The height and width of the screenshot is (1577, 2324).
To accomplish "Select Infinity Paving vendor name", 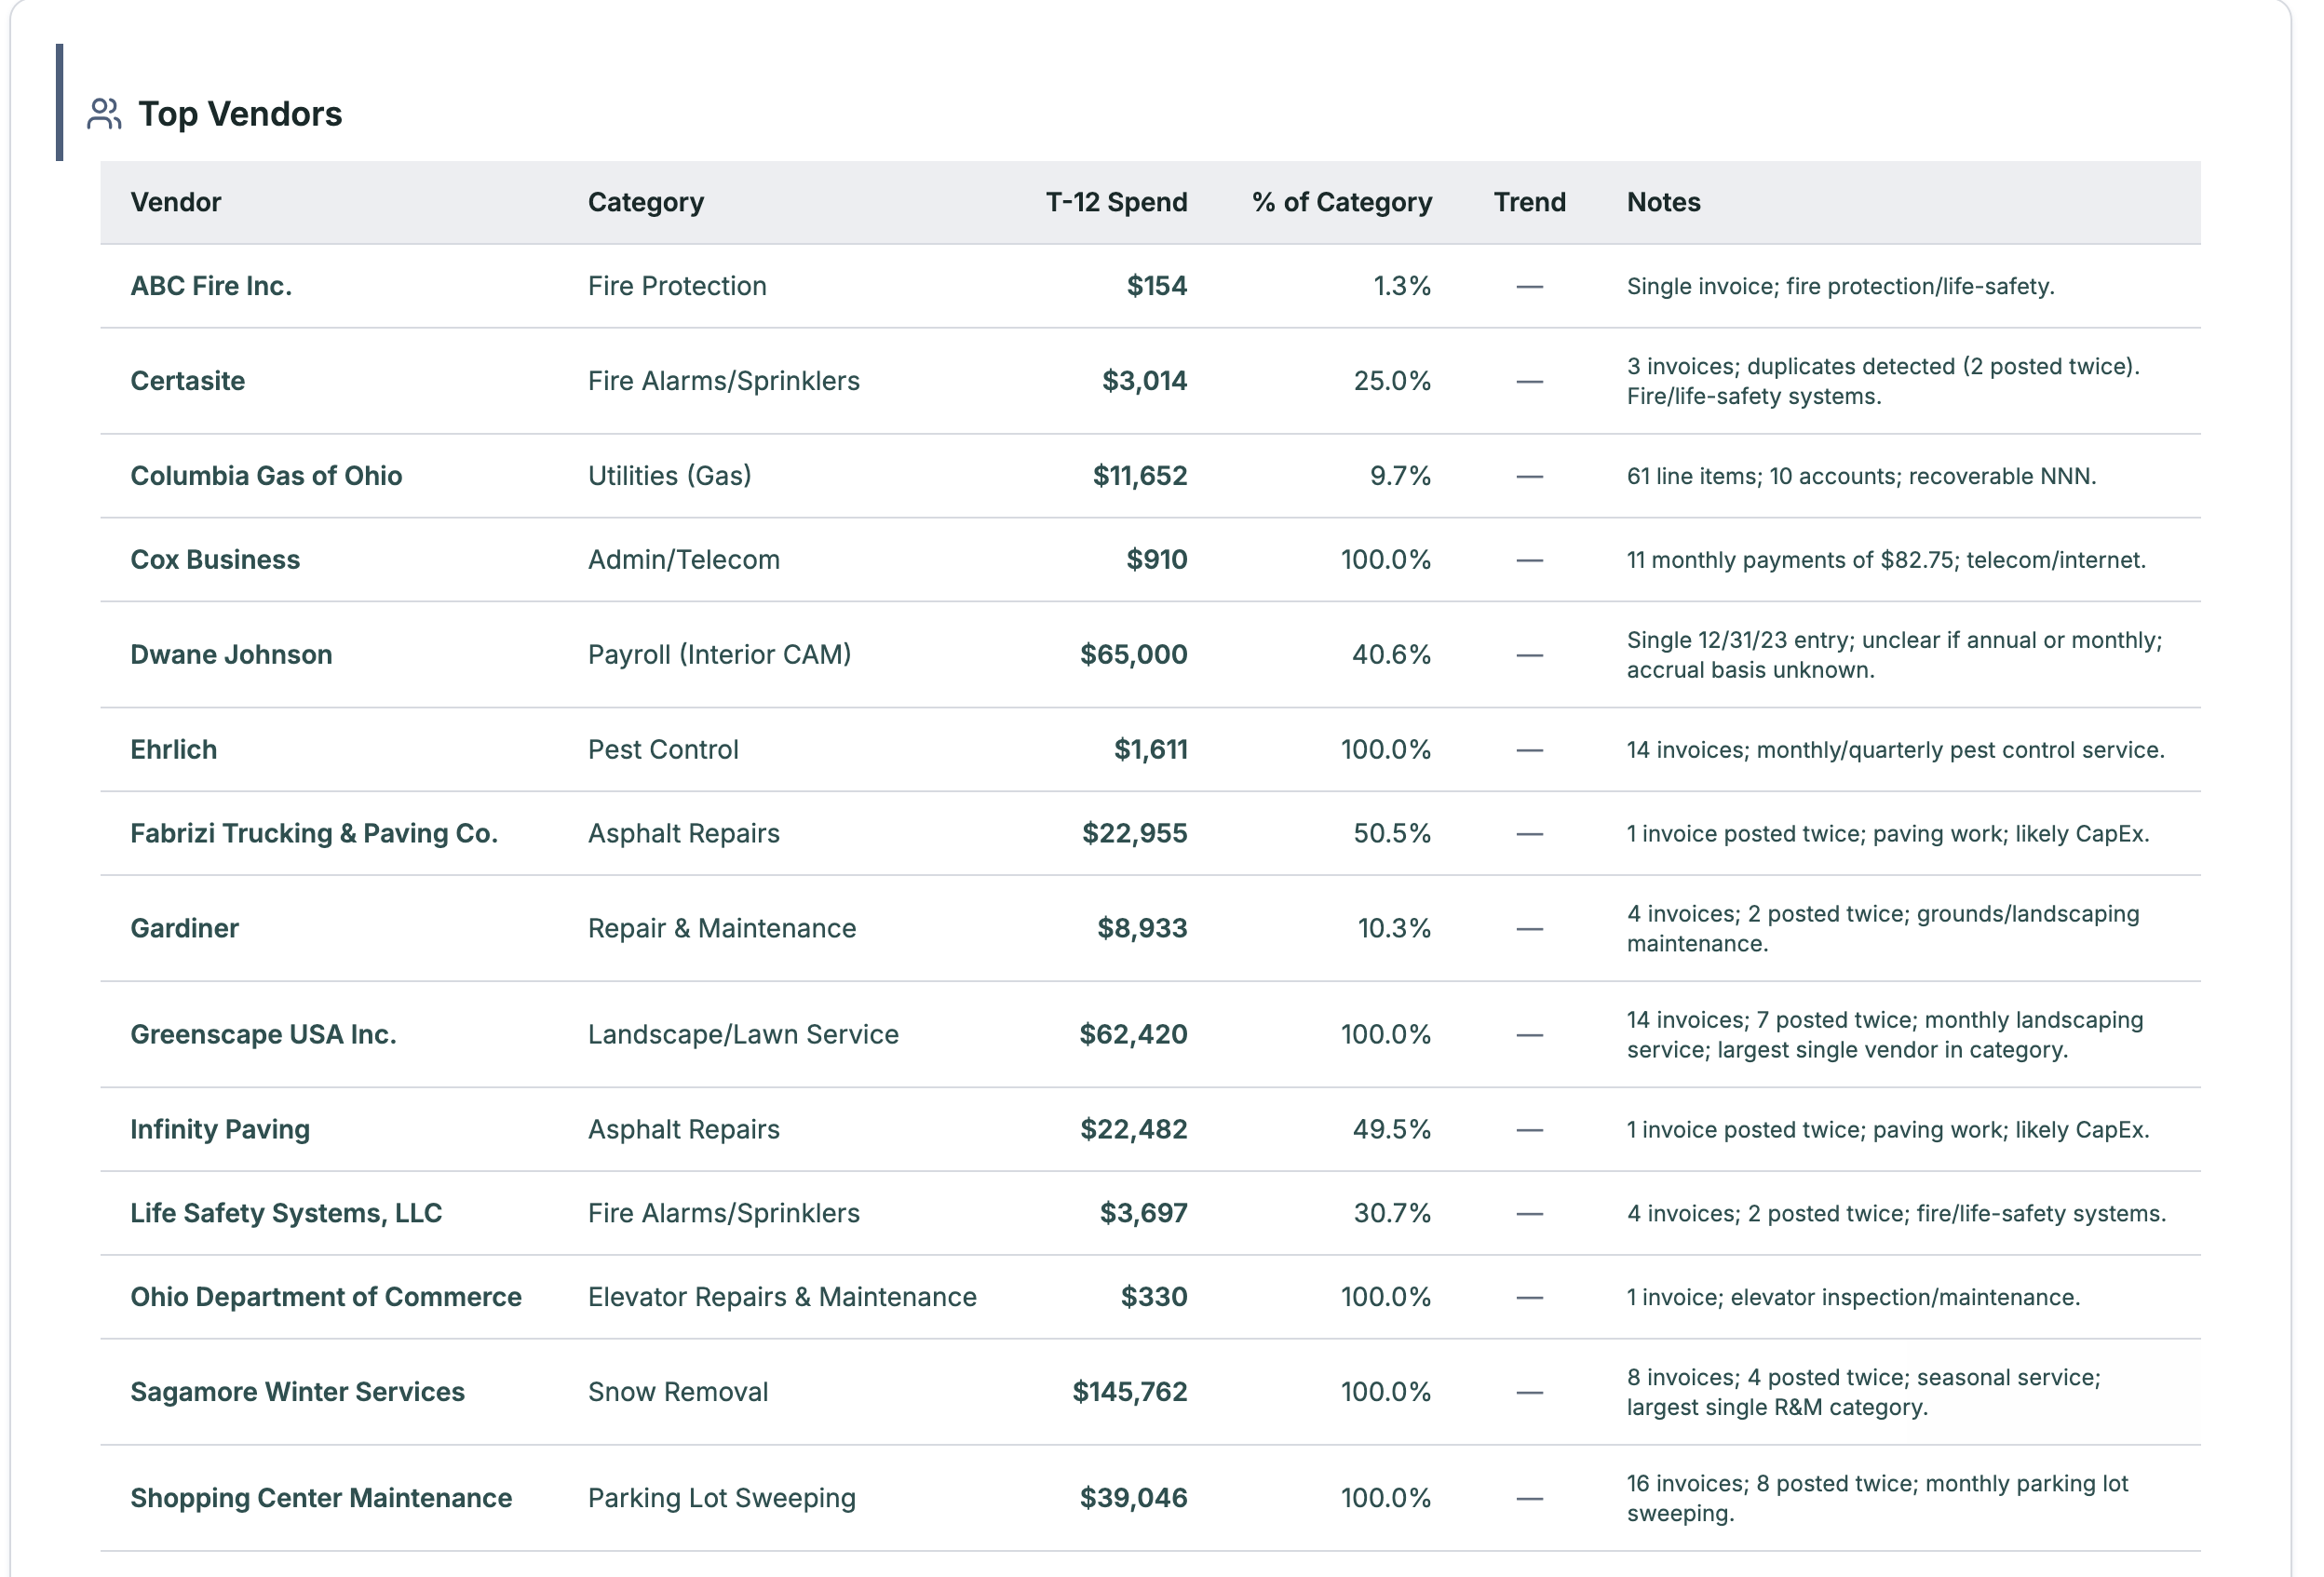I will 220,1129.
